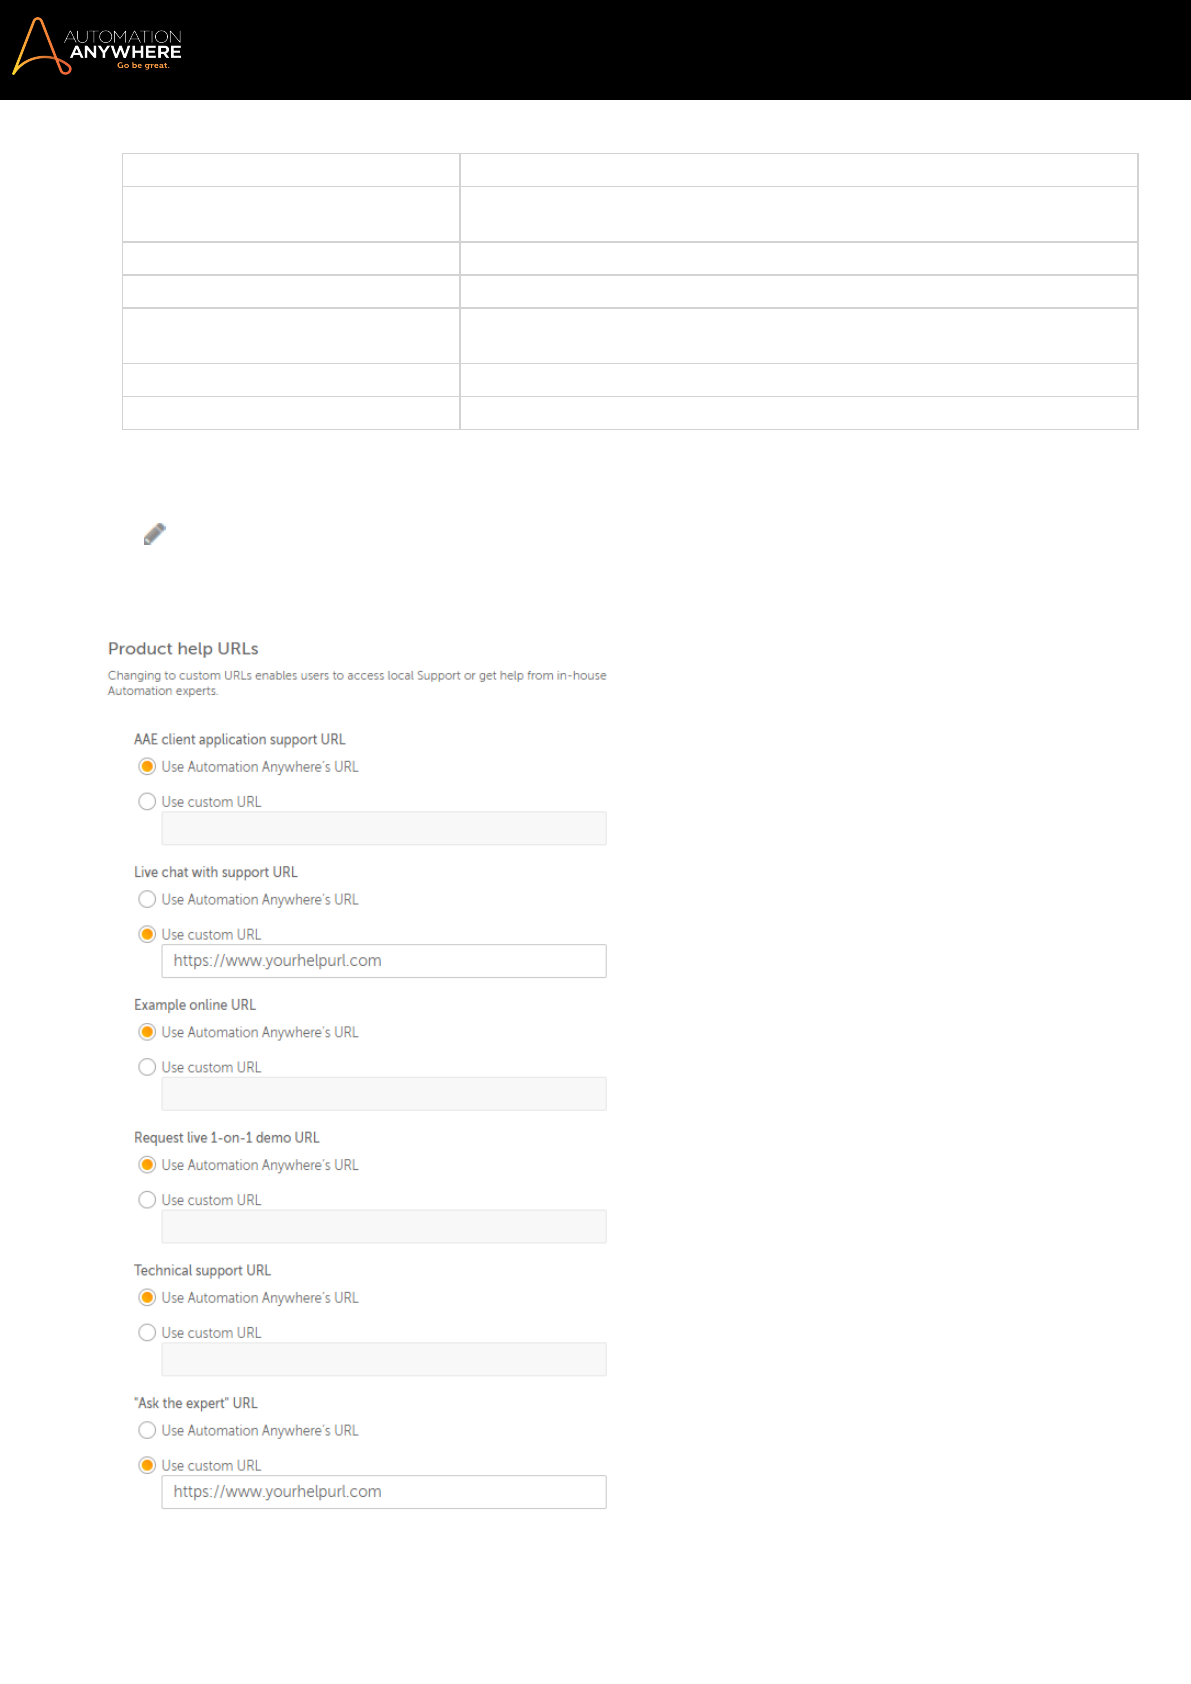Focus the Technical support custom URL field
The width and height of the screenshot is (1191, 1684).
click(384, 1360)
